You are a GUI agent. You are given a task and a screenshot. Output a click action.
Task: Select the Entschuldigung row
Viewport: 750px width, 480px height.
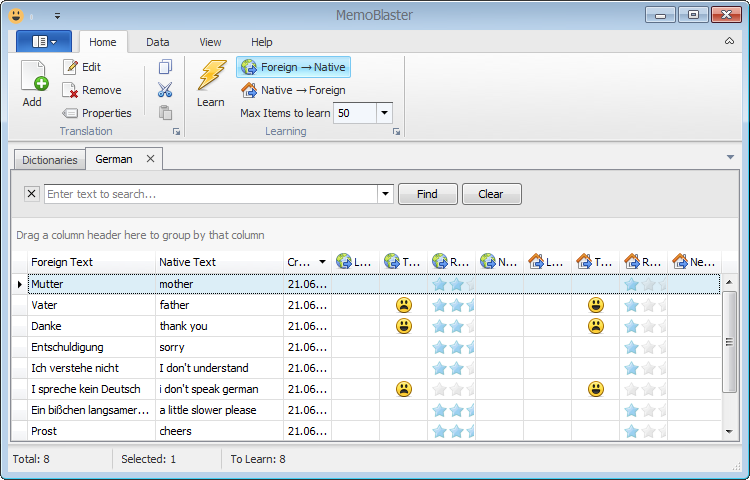coord(366,347)
